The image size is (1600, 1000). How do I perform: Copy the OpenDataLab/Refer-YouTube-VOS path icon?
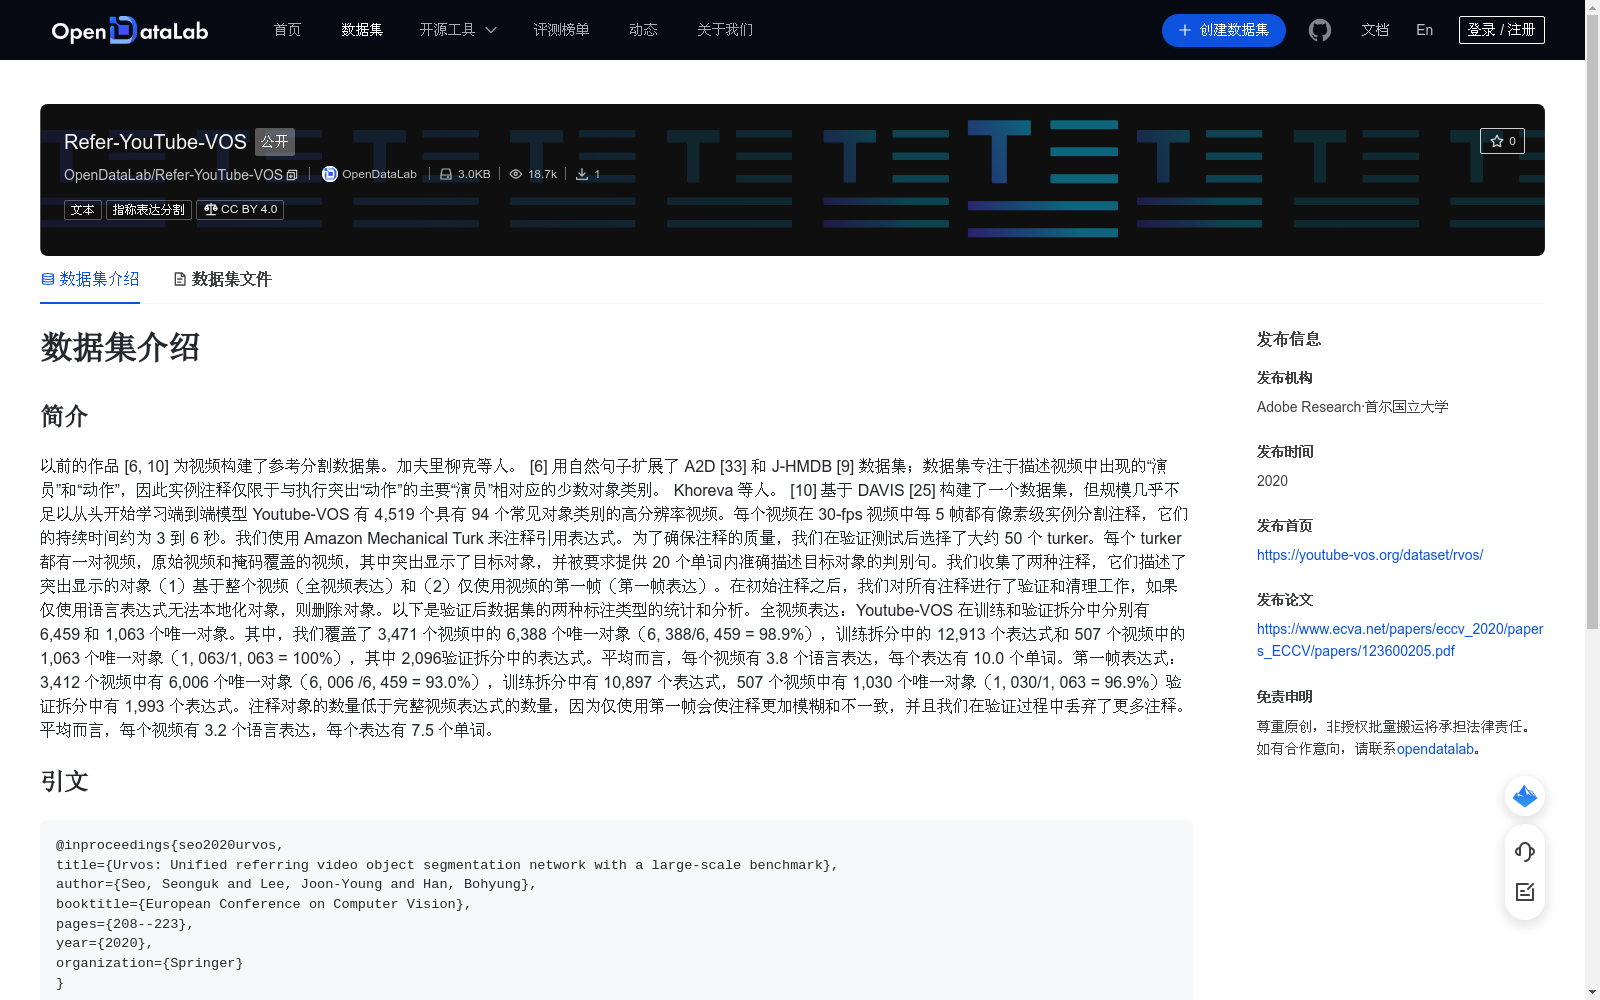tap(292, 175)
